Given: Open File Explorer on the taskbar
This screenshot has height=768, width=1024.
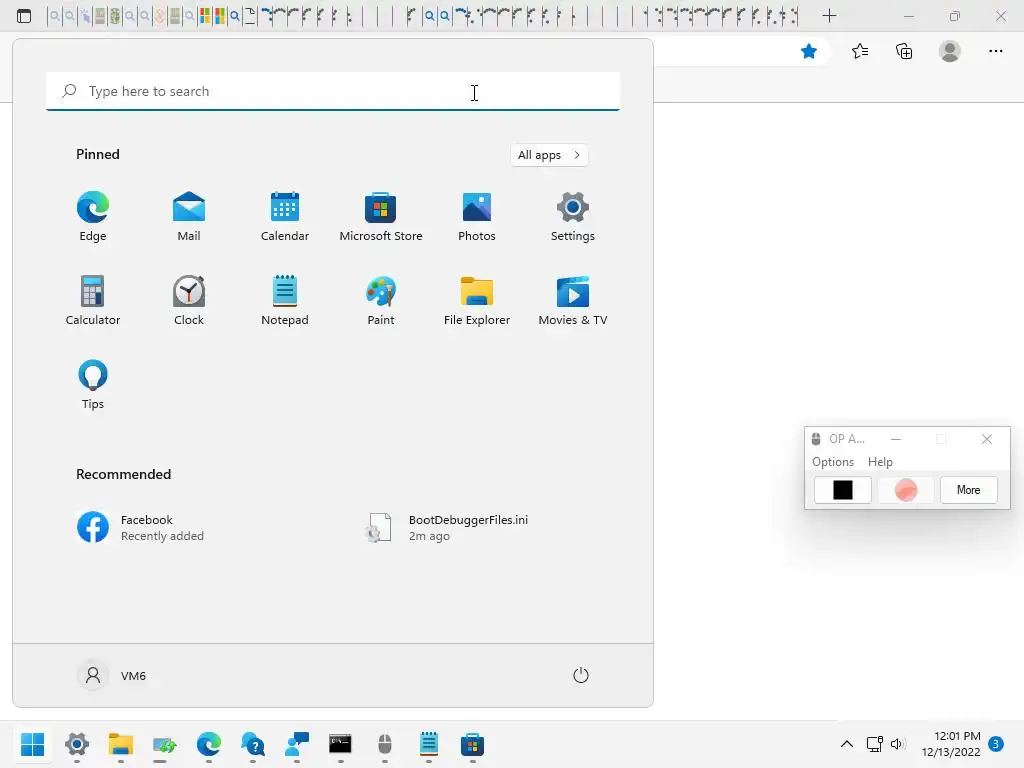Looking at the screenshot, I should [120, 744].
